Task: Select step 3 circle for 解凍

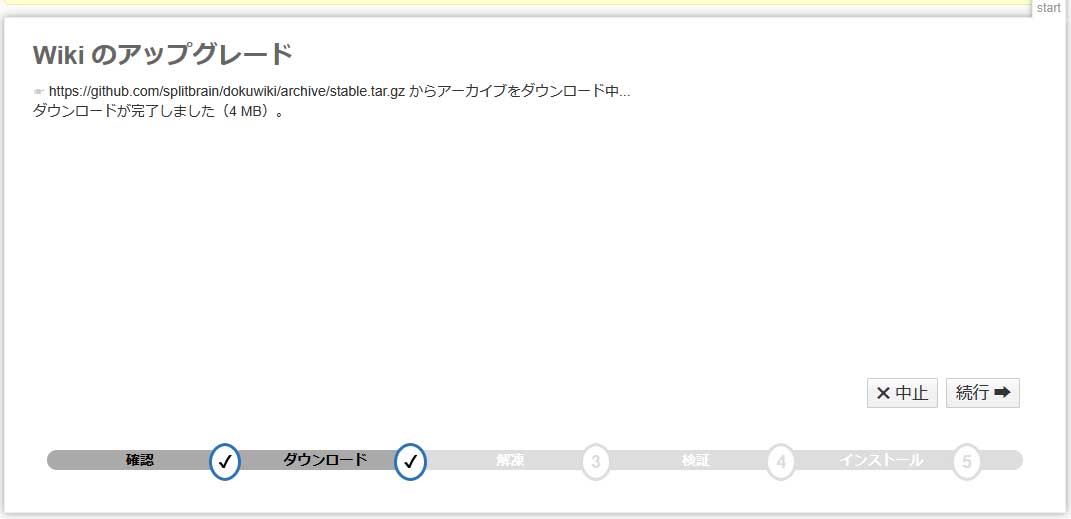Action: pyautogui.click(x=596, y=462)
